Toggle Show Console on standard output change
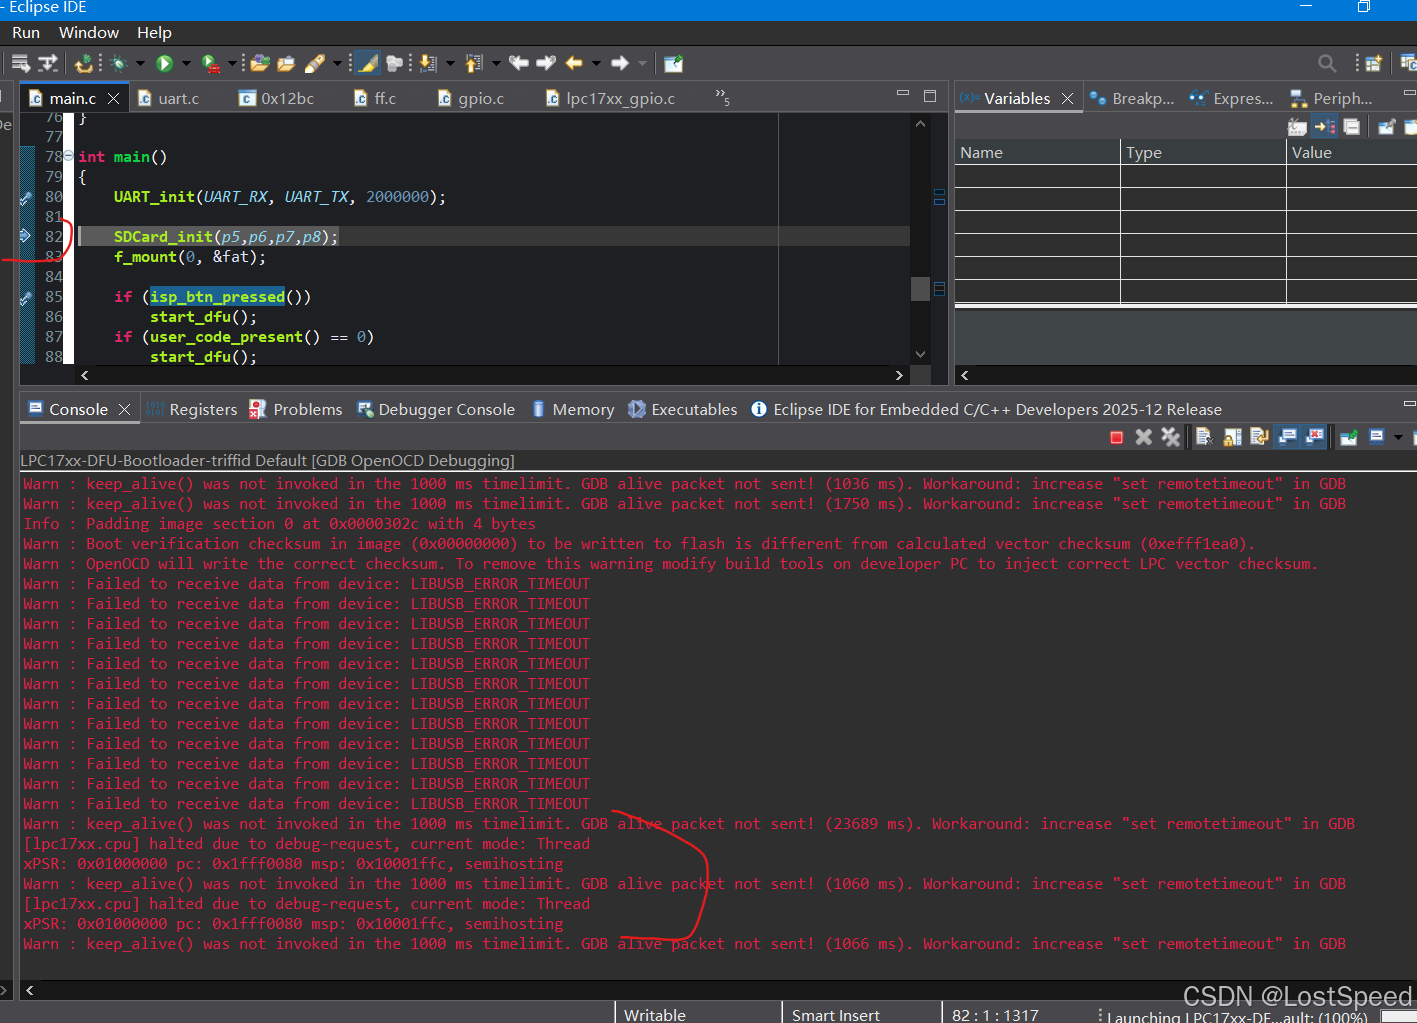 [1288, 437]
